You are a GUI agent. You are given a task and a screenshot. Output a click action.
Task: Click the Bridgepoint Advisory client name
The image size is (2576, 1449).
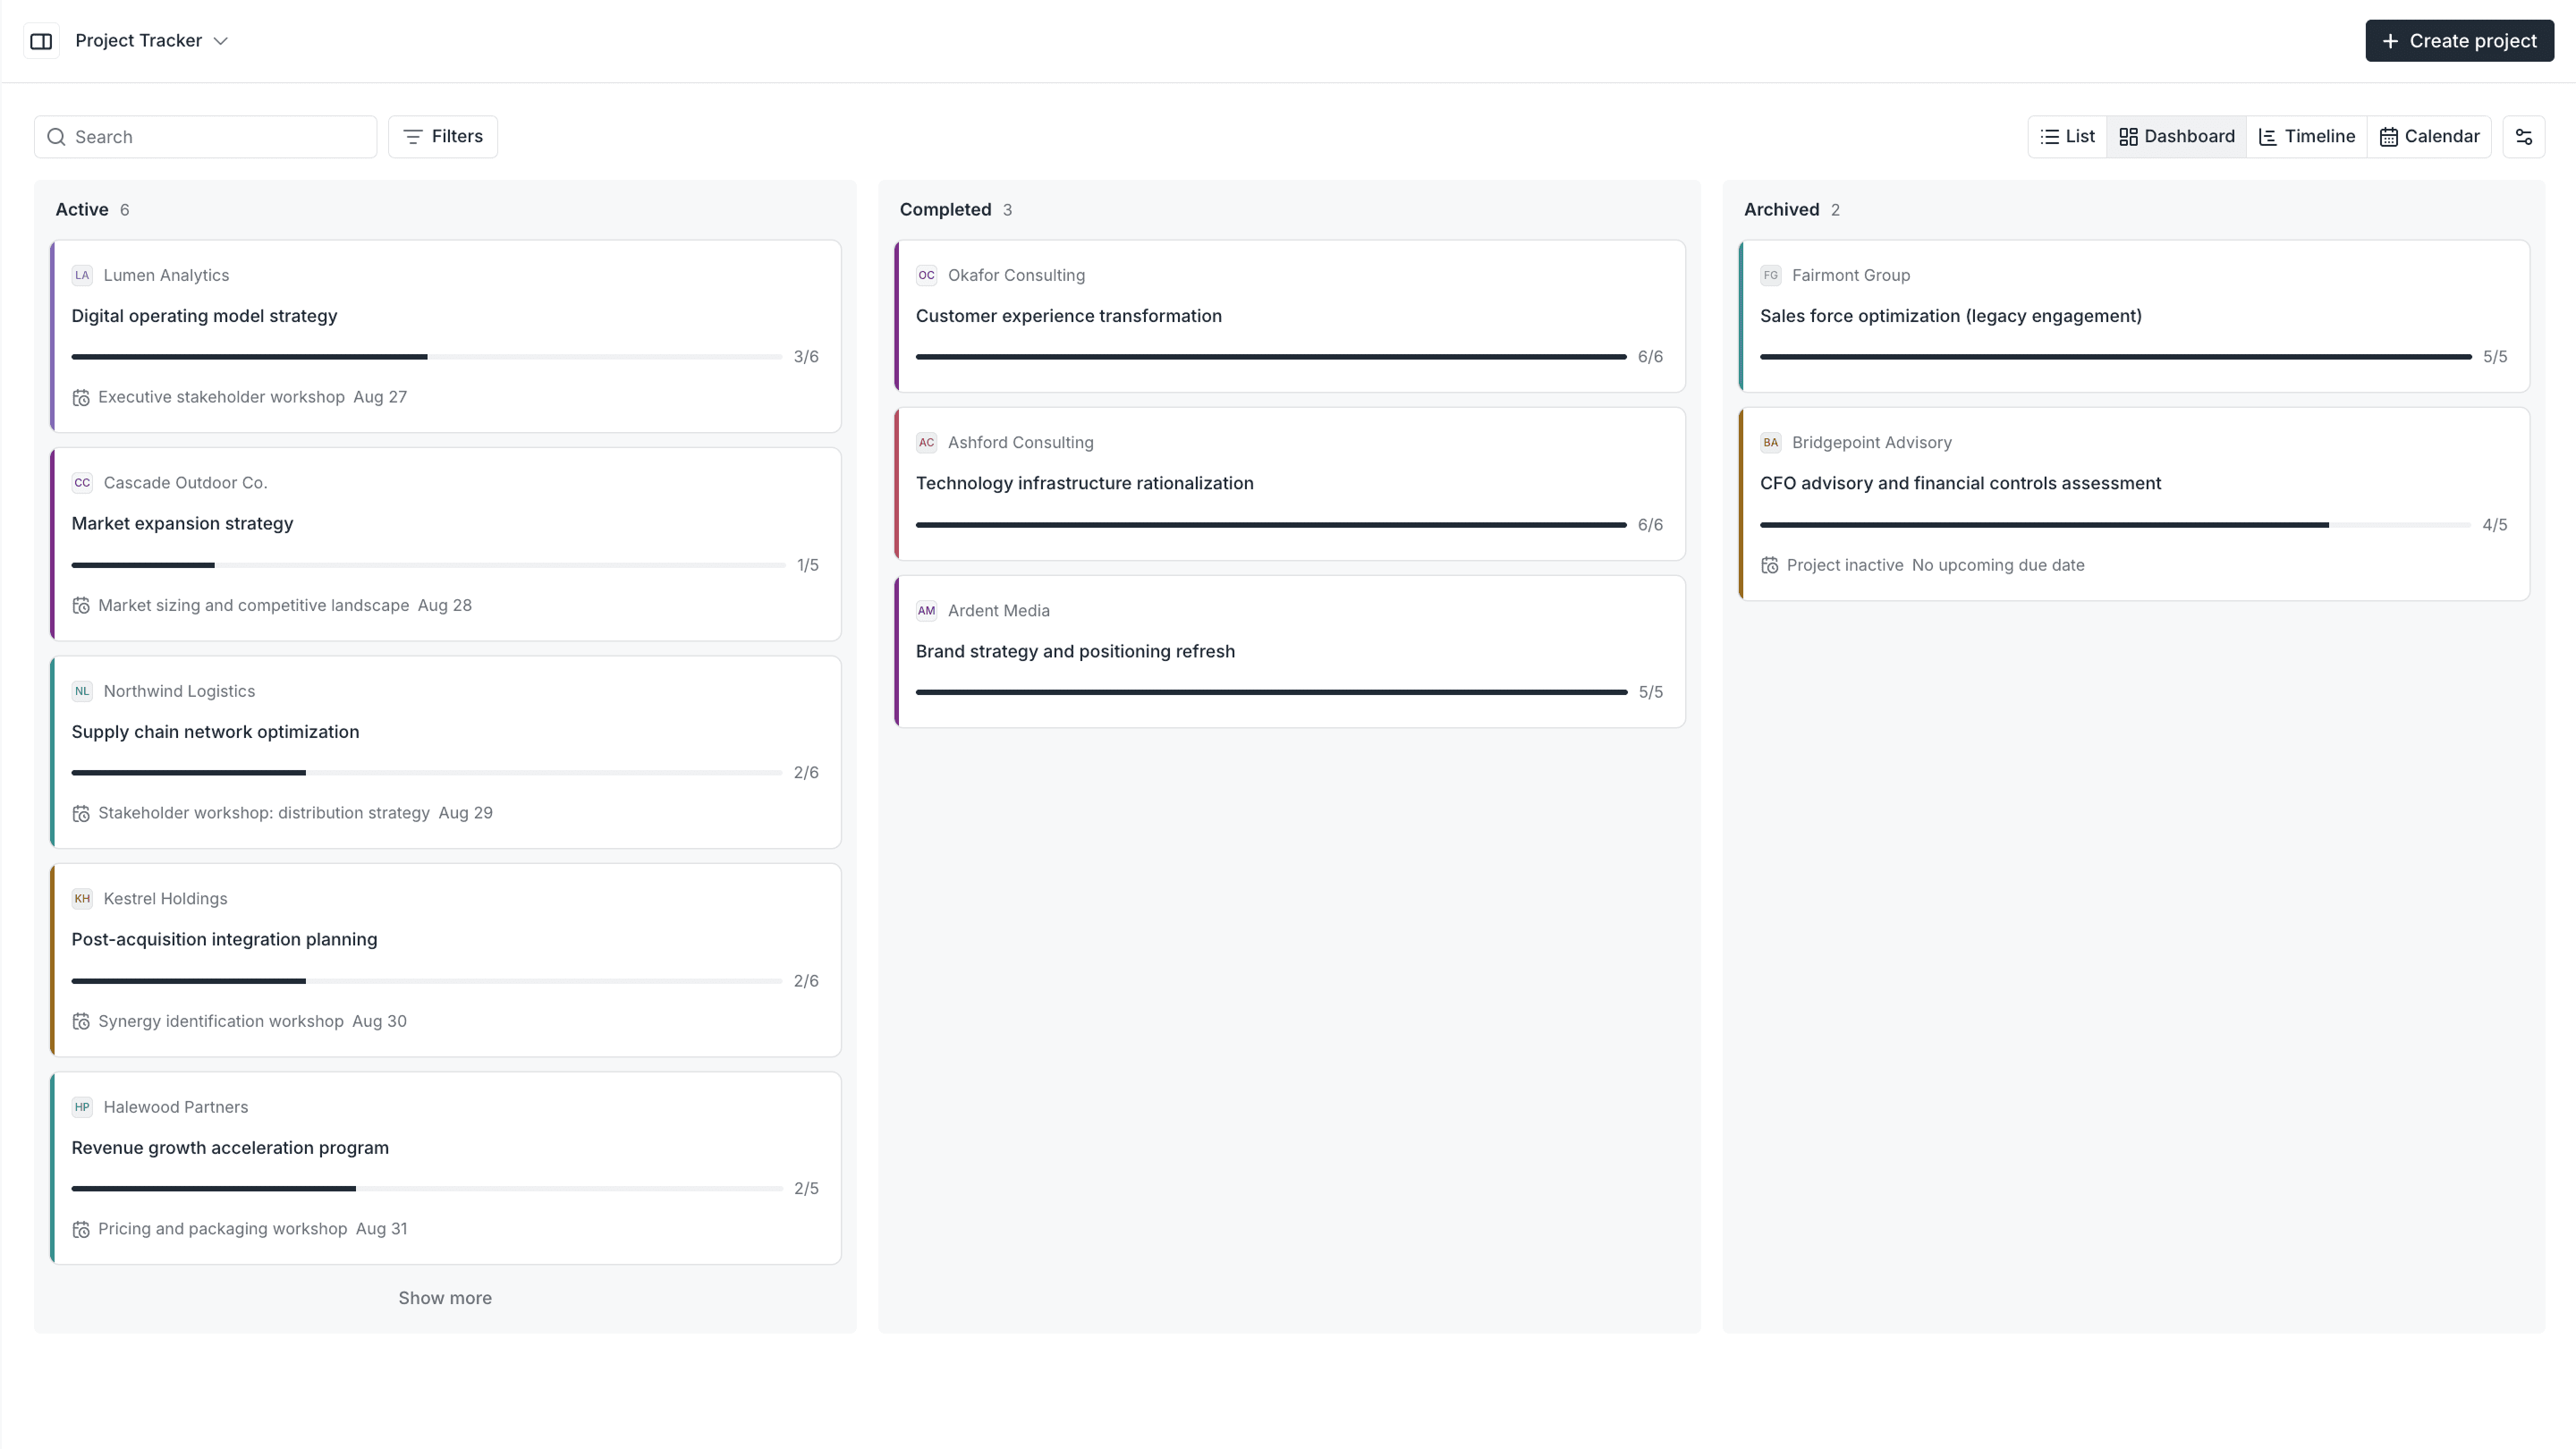click(x=1871, y=442)
